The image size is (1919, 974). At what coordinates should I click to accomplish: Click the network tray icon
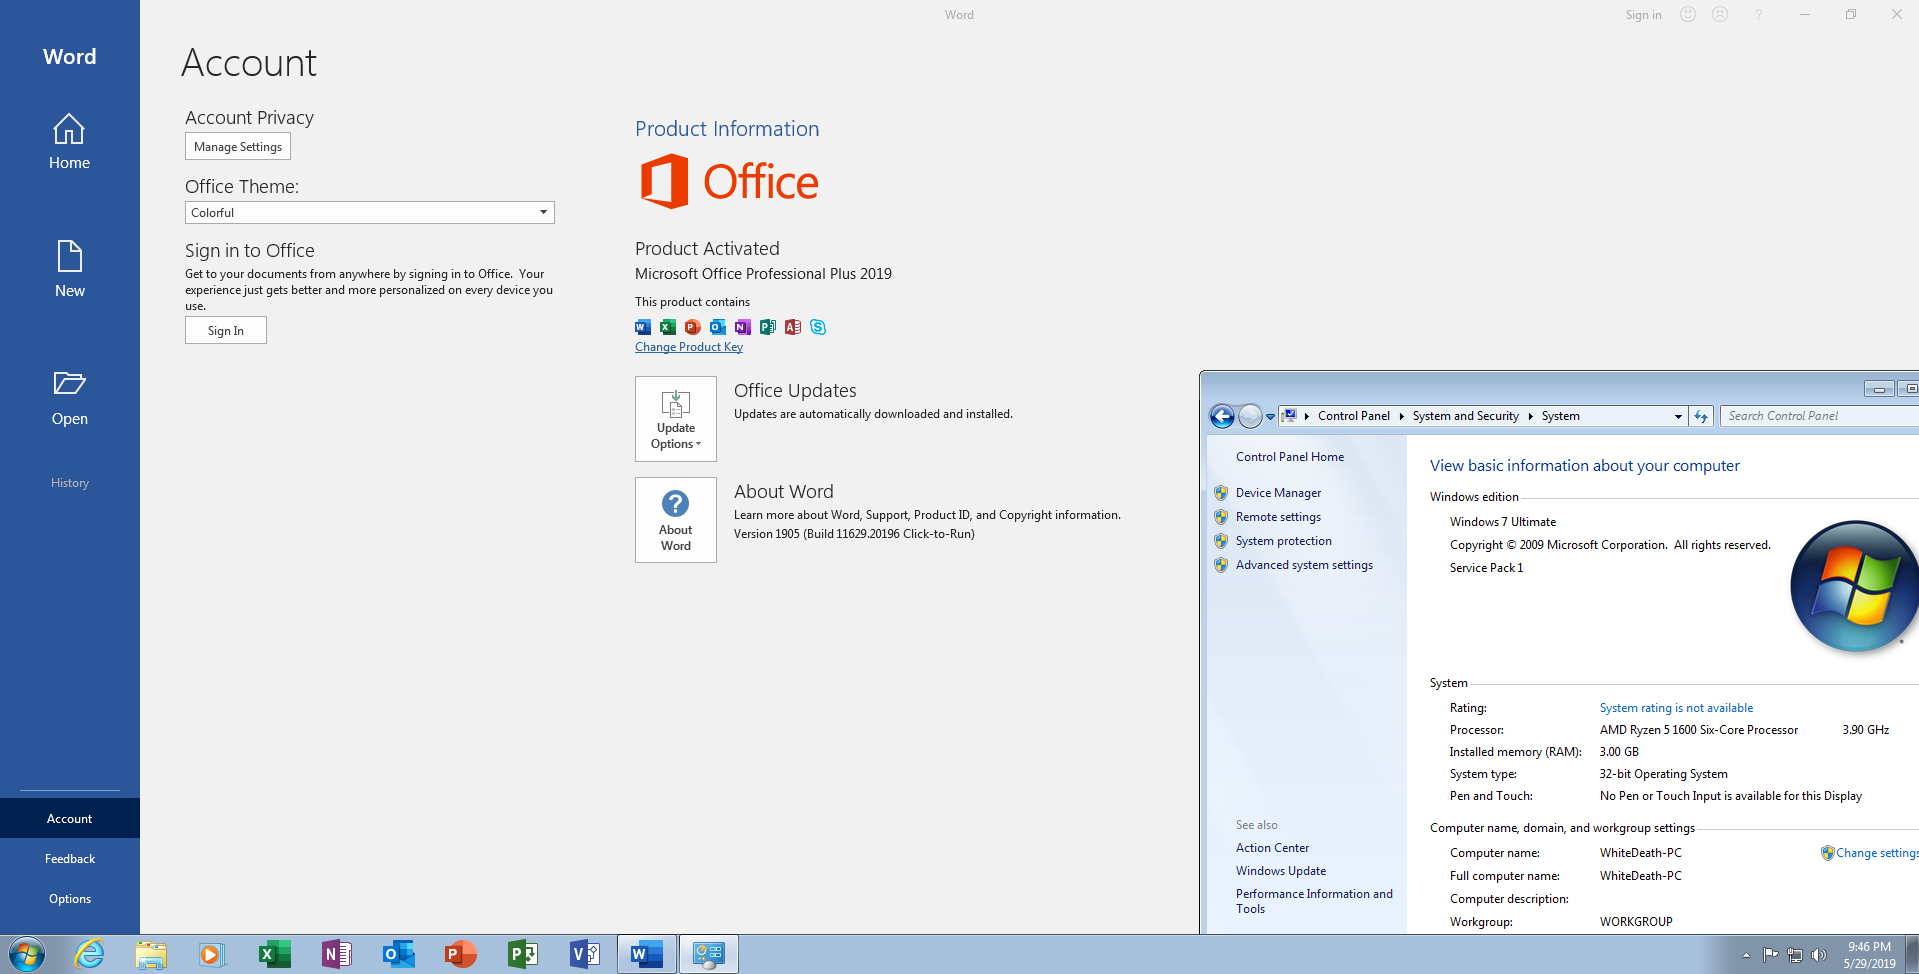pos(1795,955)
